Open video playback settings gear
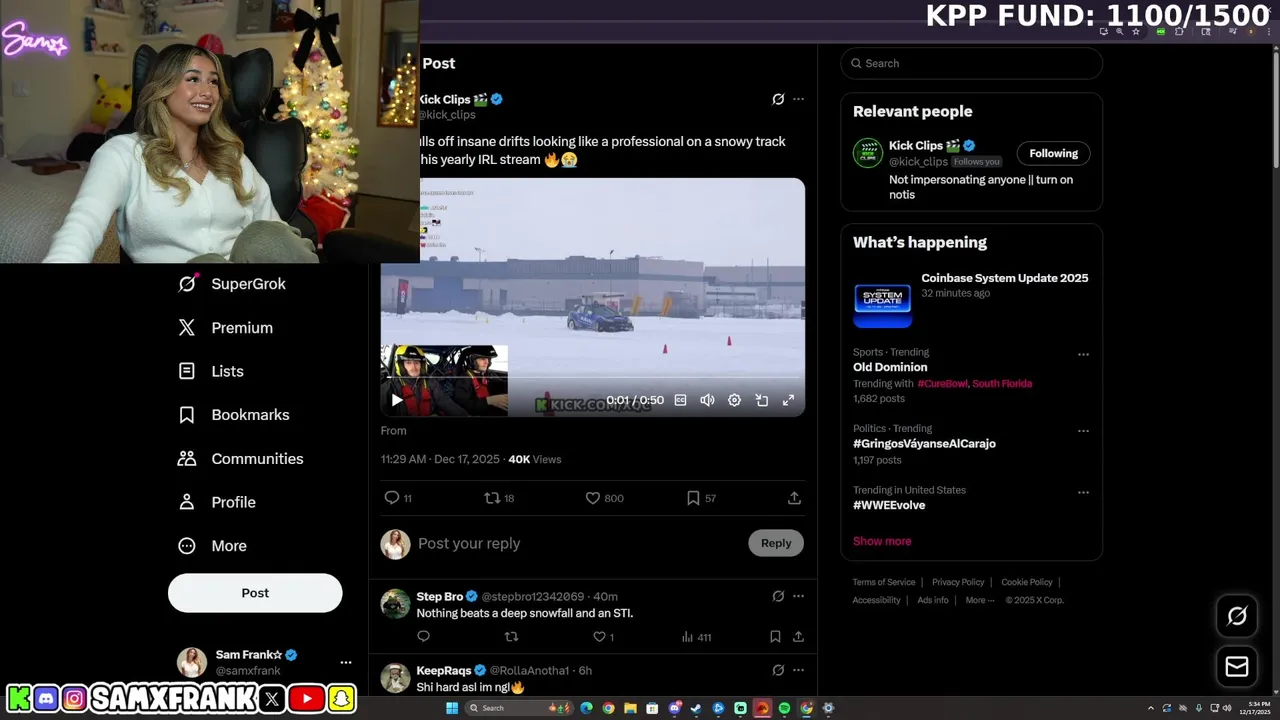 [x=734, y=400]
